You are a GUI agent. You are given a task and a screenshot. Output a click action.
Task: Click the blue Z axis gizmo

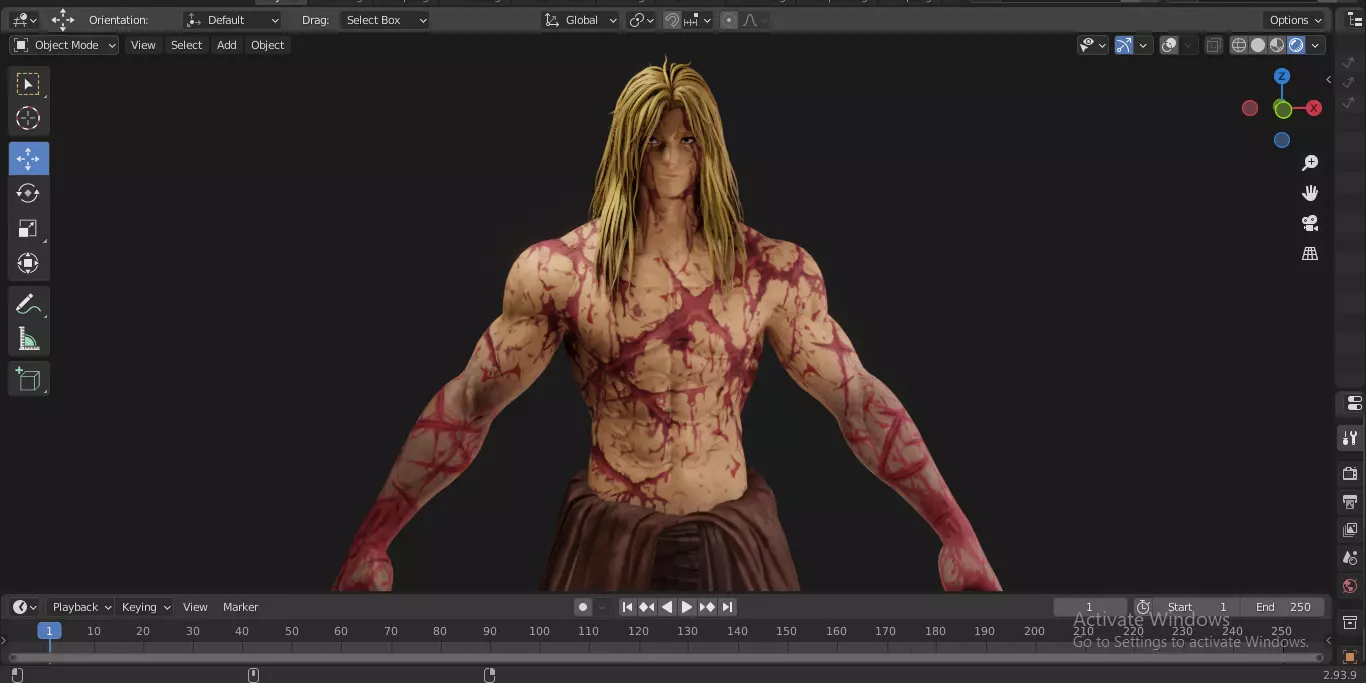1282,76
